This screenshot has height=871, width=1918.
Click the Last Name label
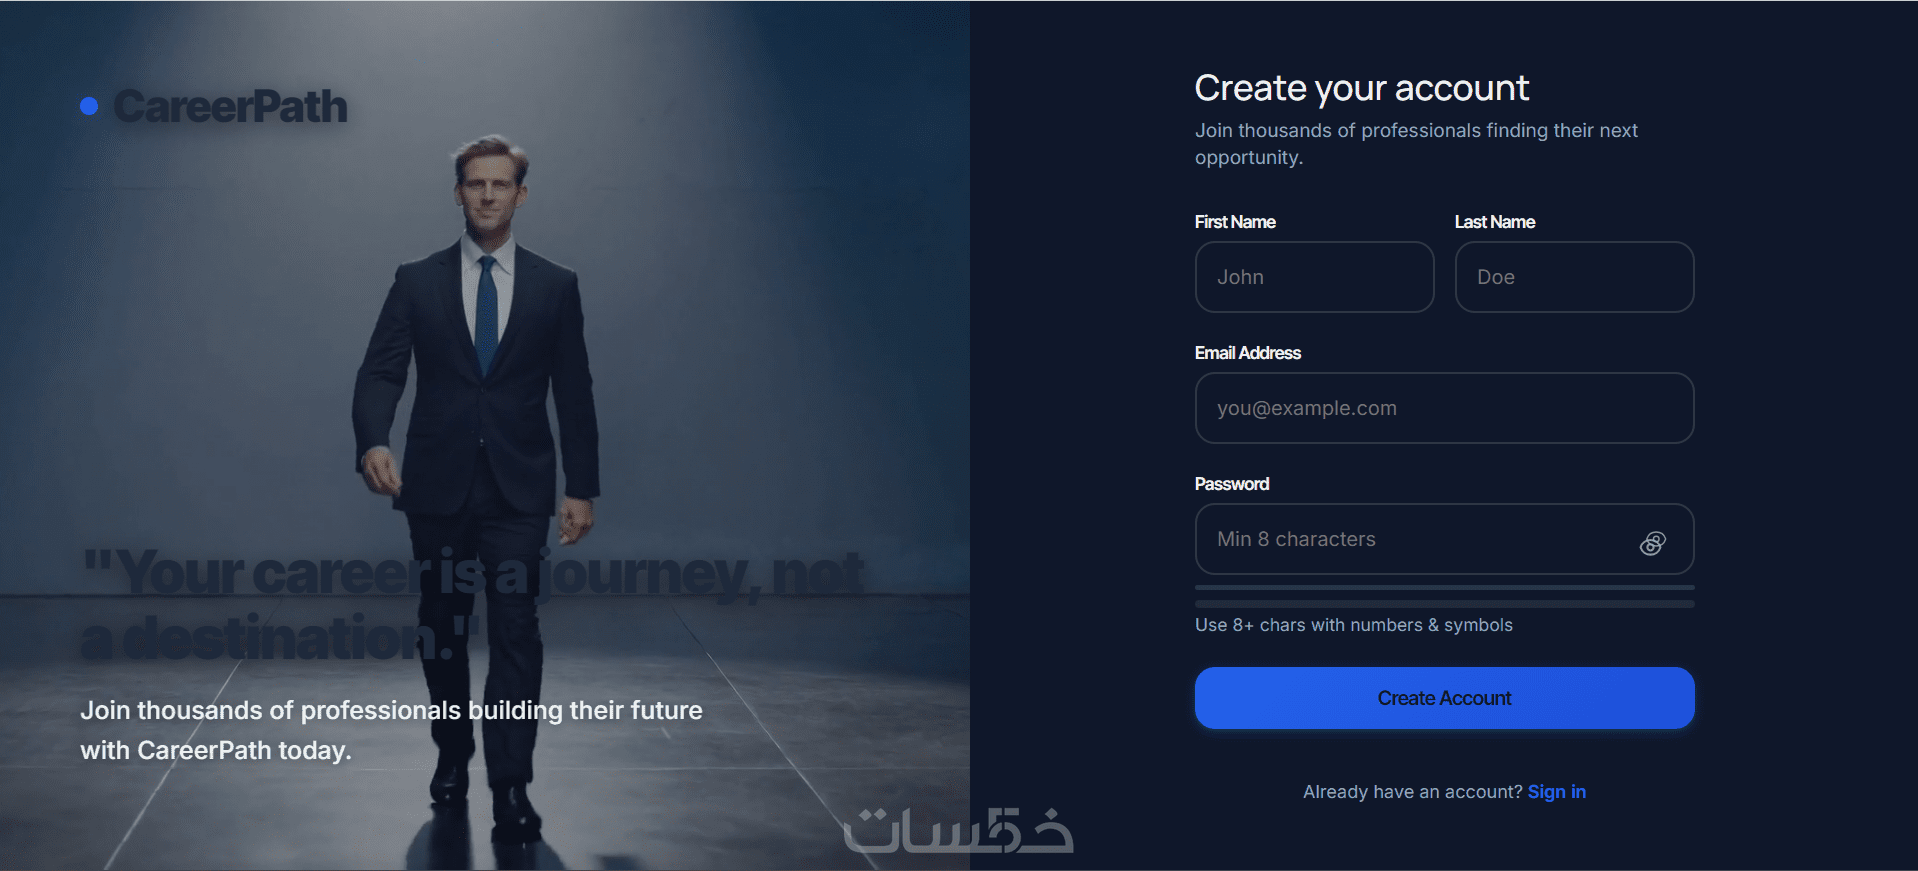click(x=1494, y=222)
